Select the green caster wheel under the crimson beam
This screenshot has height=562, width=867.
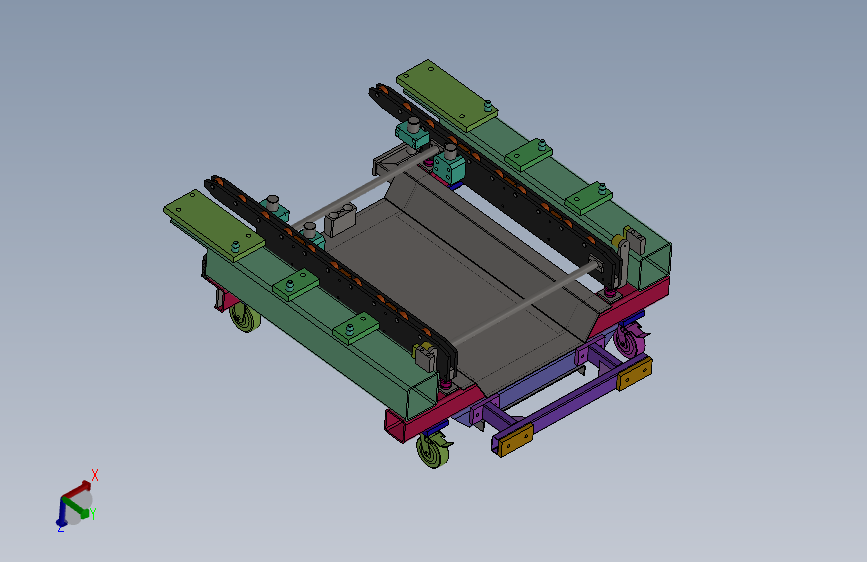(x=434, y=450)
